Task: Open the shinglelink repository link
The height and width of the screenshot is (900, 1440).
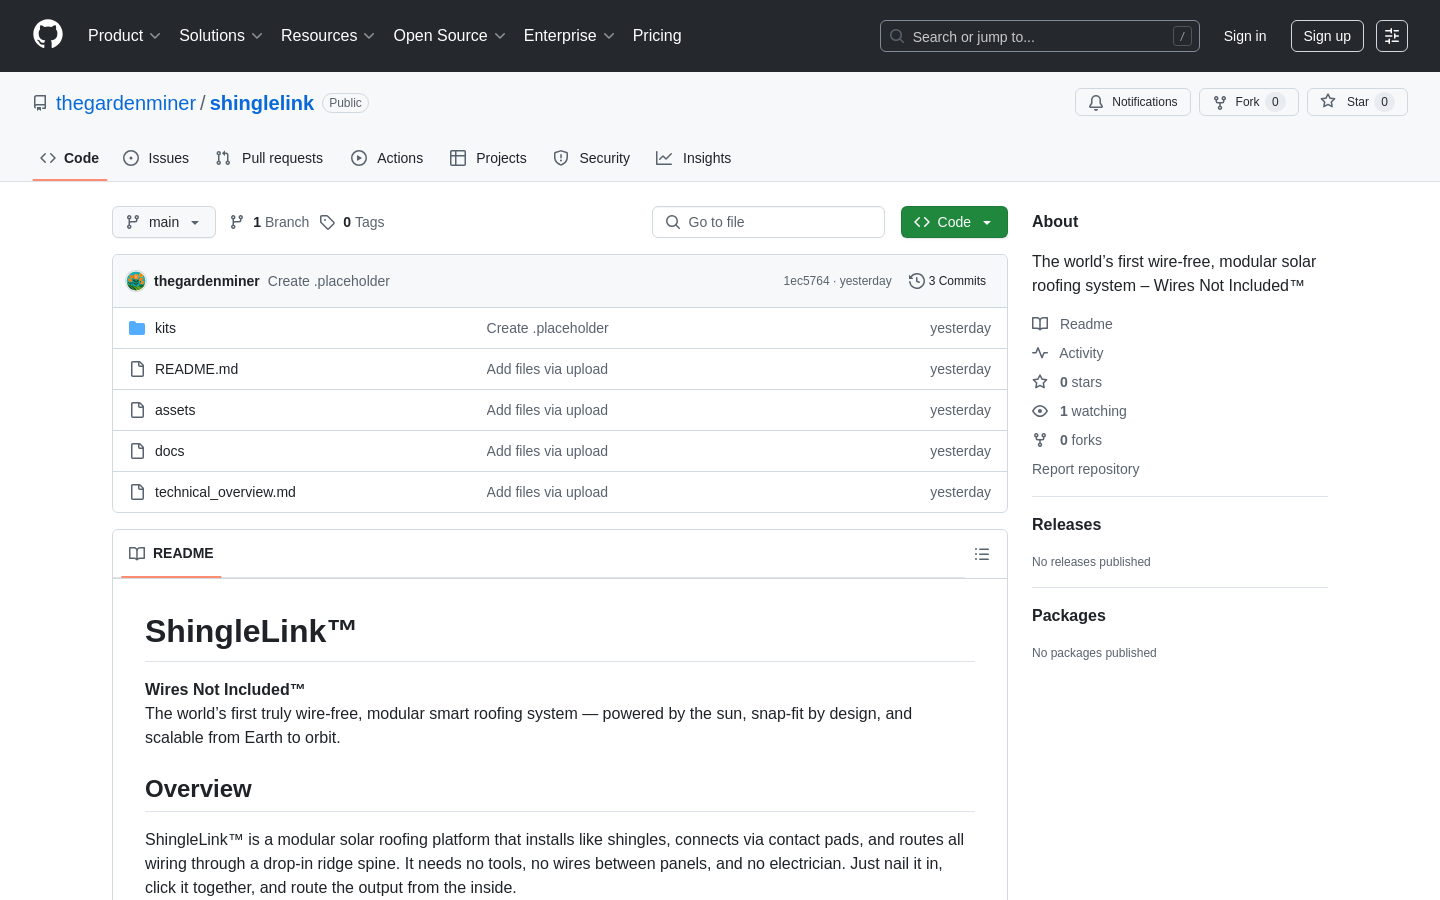Action: 262,103
